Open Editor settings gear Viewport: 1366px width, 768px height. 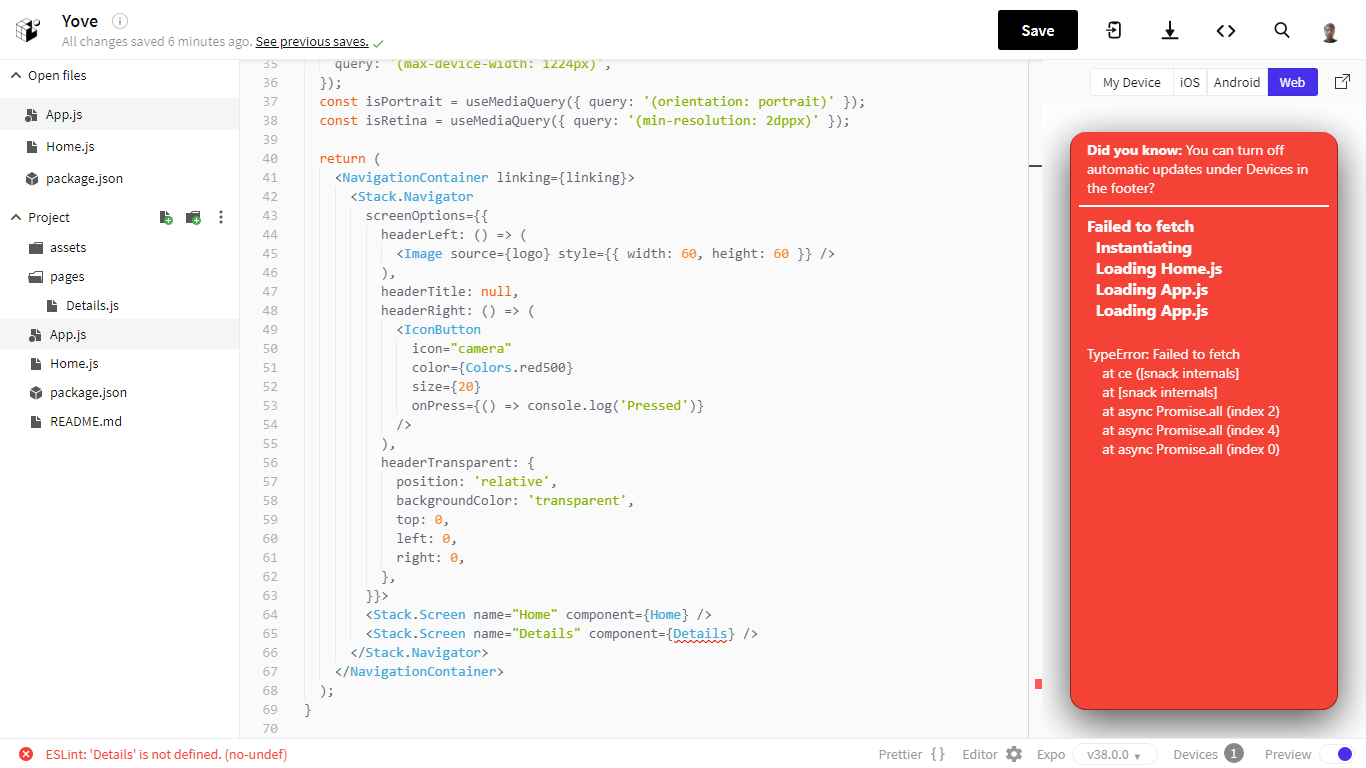(x=1013, y=754)
